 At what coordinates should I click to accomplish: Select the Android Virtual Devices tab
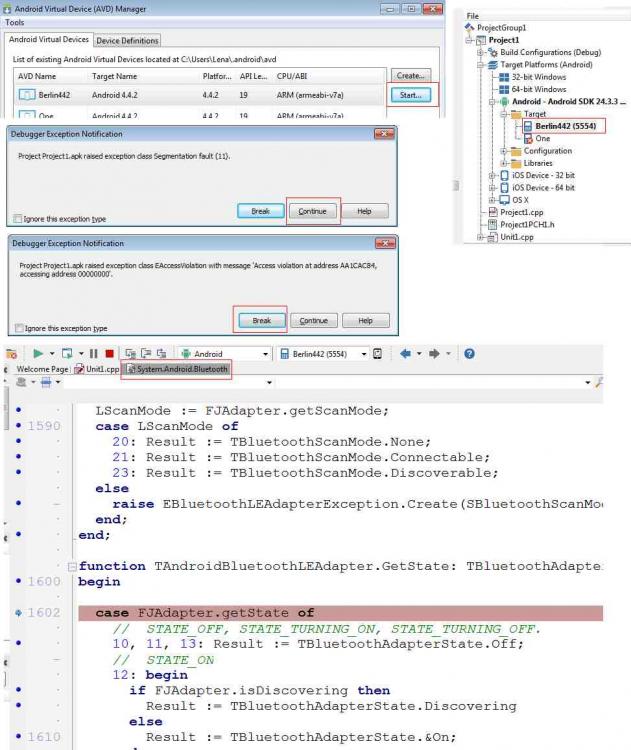(x=49, y=40)
